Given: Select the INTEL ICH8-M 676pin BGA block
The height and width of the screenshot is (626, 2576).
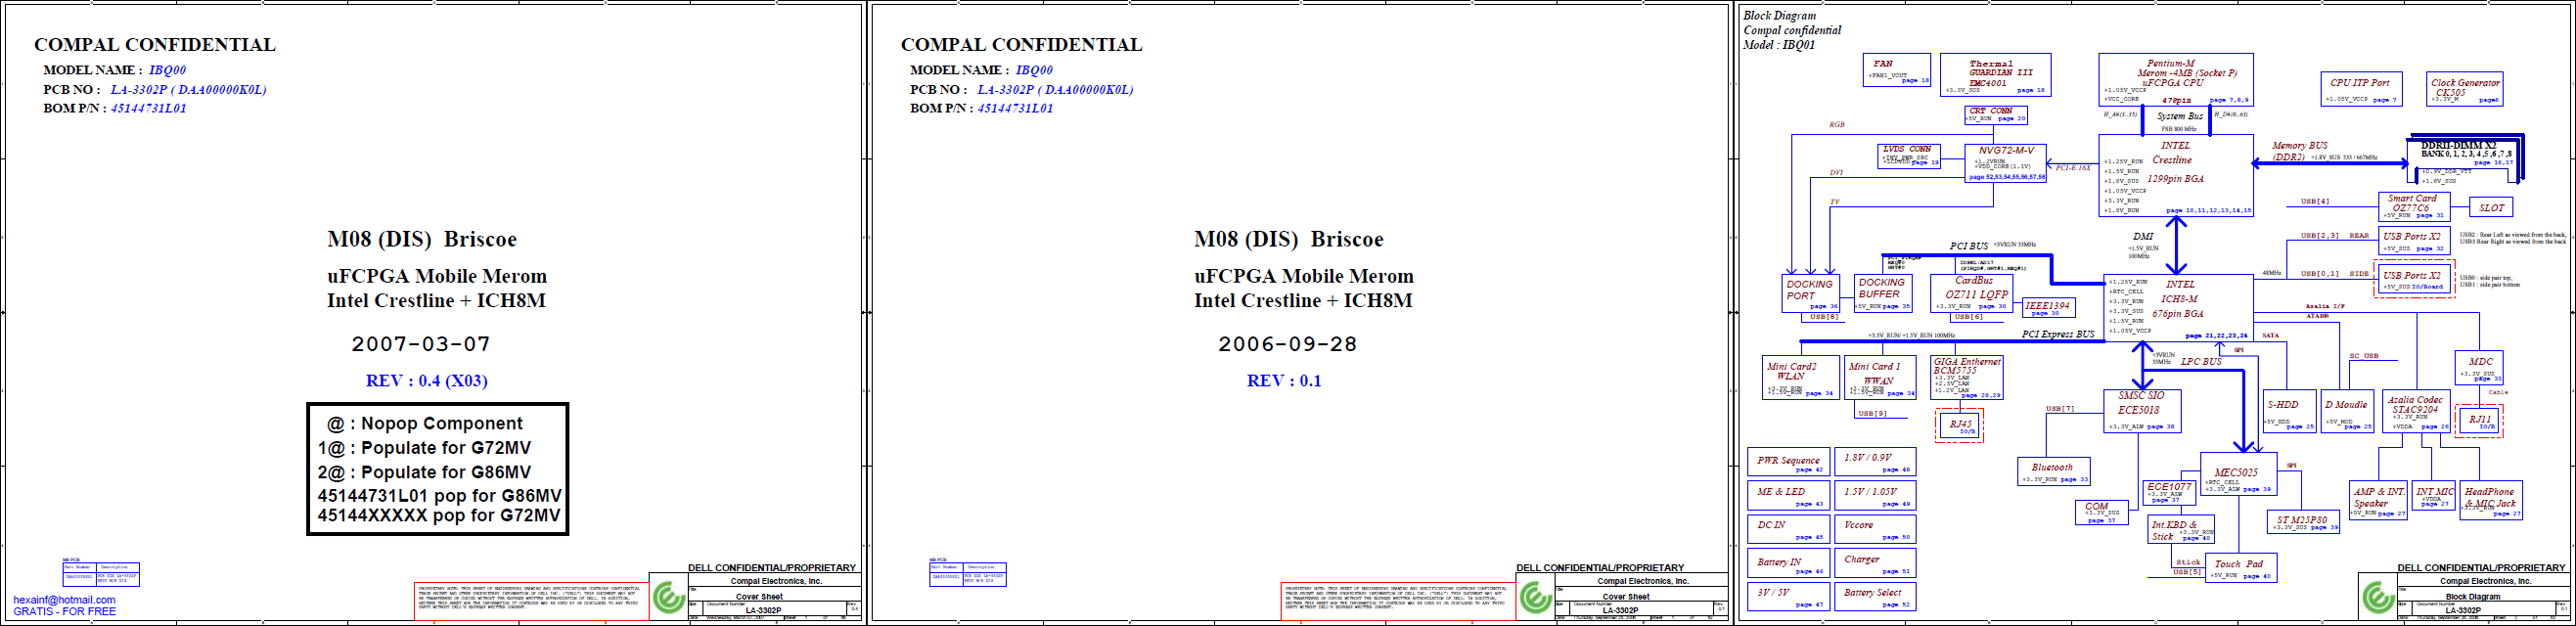Looking at the screenshot, I should click(x=2178, y=308).
